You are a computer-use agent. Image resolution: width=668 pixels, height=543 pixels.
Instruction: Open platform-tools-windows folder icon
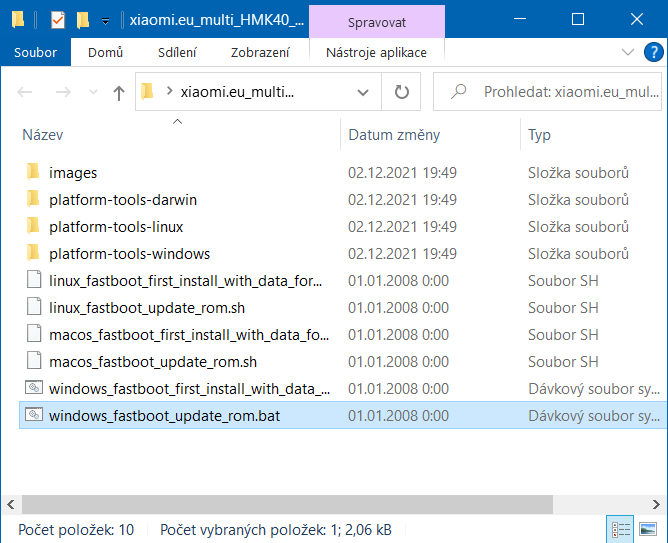tap(33, 253)
